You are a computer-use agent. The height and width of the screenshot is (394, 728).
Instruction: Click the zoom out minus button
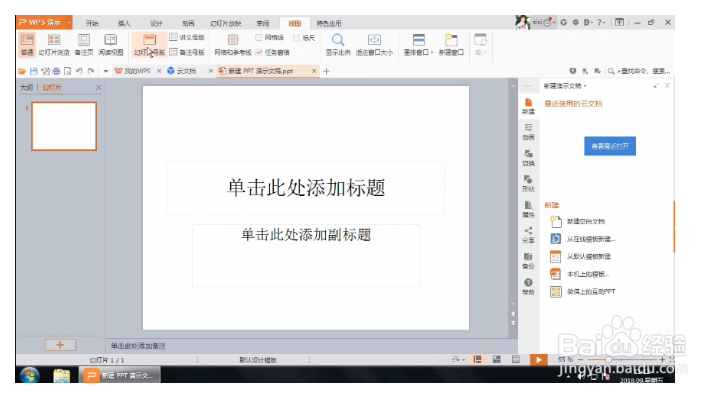[x=580, y=360]
